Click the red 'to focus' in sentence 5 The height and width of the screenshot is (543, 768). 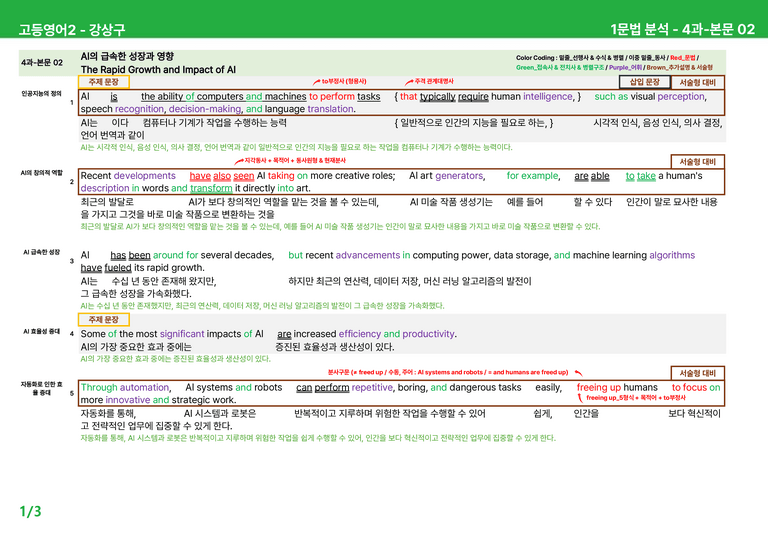pos(689,387)
